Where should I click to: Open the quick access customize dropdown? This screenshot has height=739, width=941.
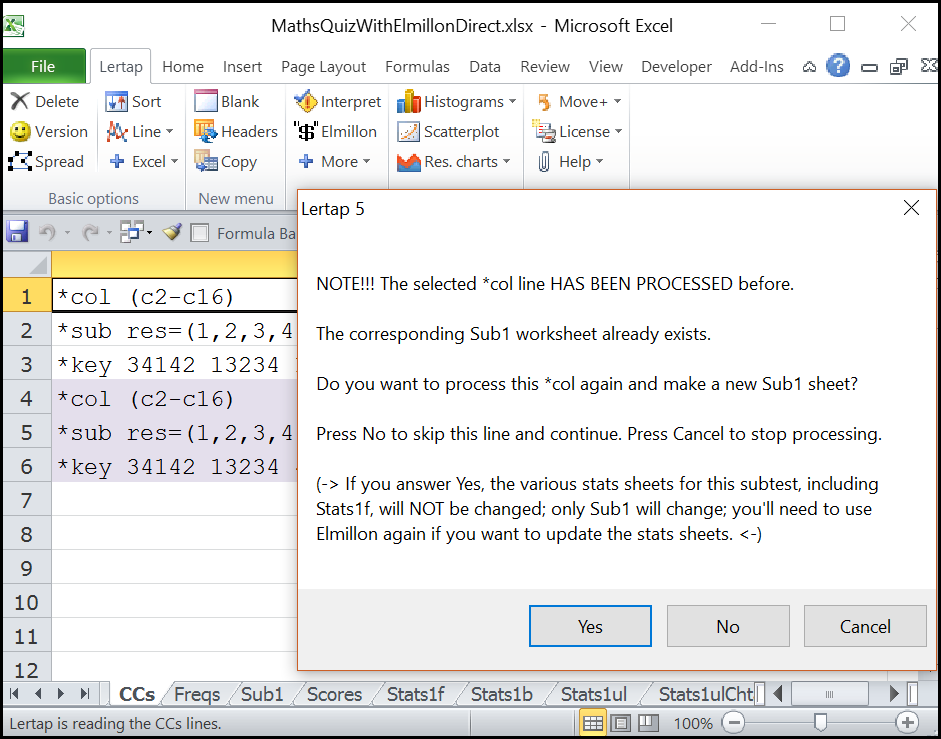click(x=149, y=232)
